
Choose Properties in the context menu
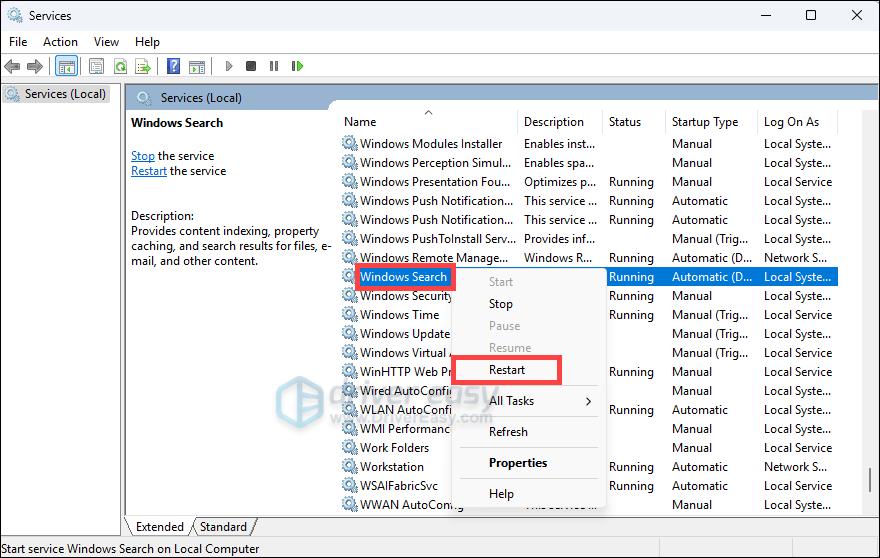point(528,463)
